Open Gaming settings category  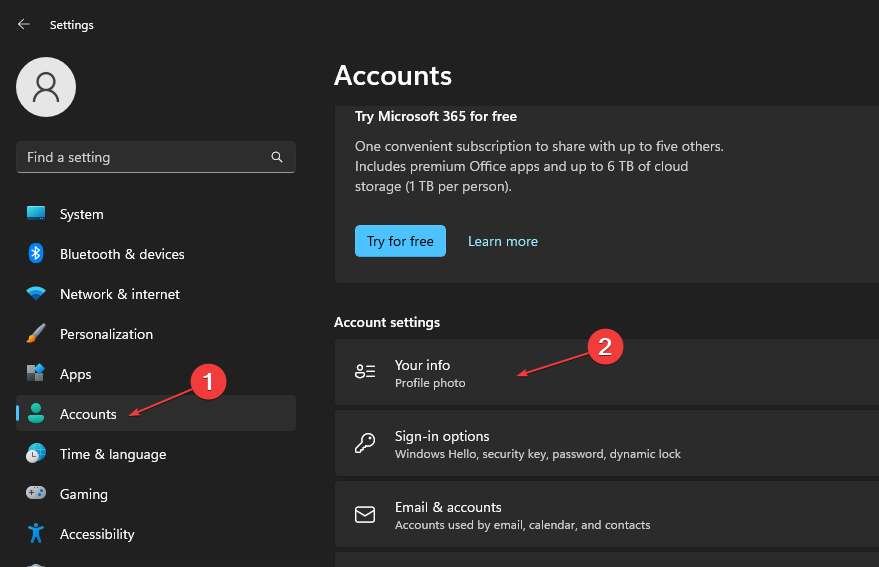point(156,494)
